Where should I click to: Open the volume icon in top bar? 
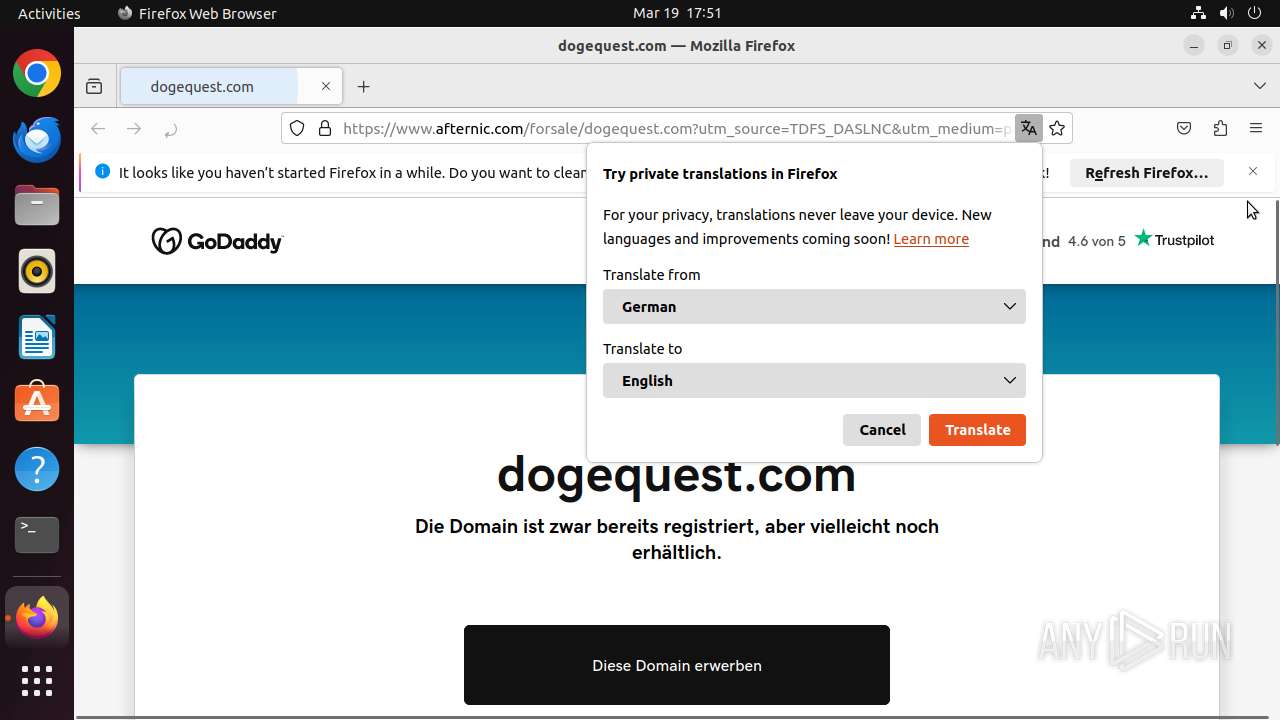1226,13
